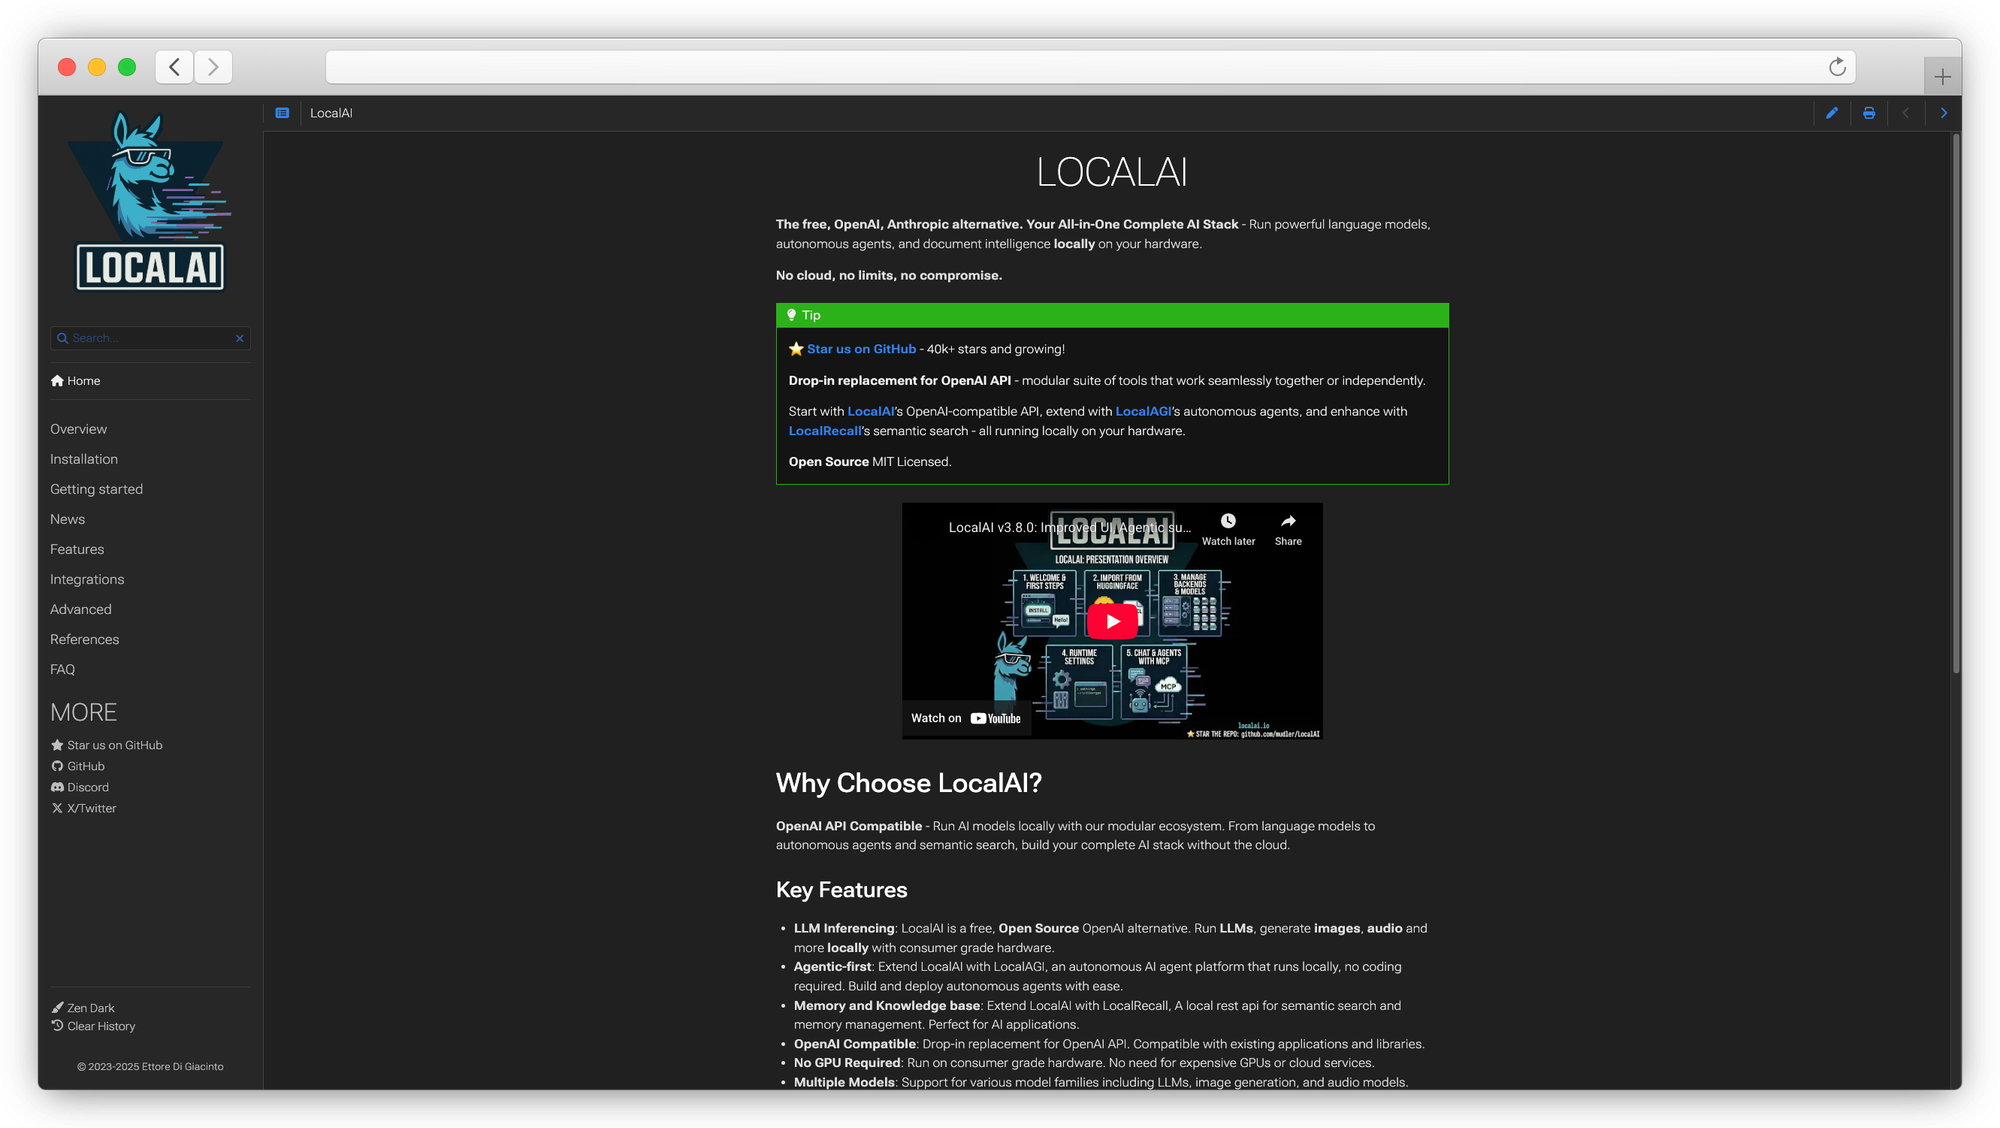Image resolution: width=2000 pixels, height=1128 pixels.
Task: Play the LocalAI YouTube video
Action: 1111,621
